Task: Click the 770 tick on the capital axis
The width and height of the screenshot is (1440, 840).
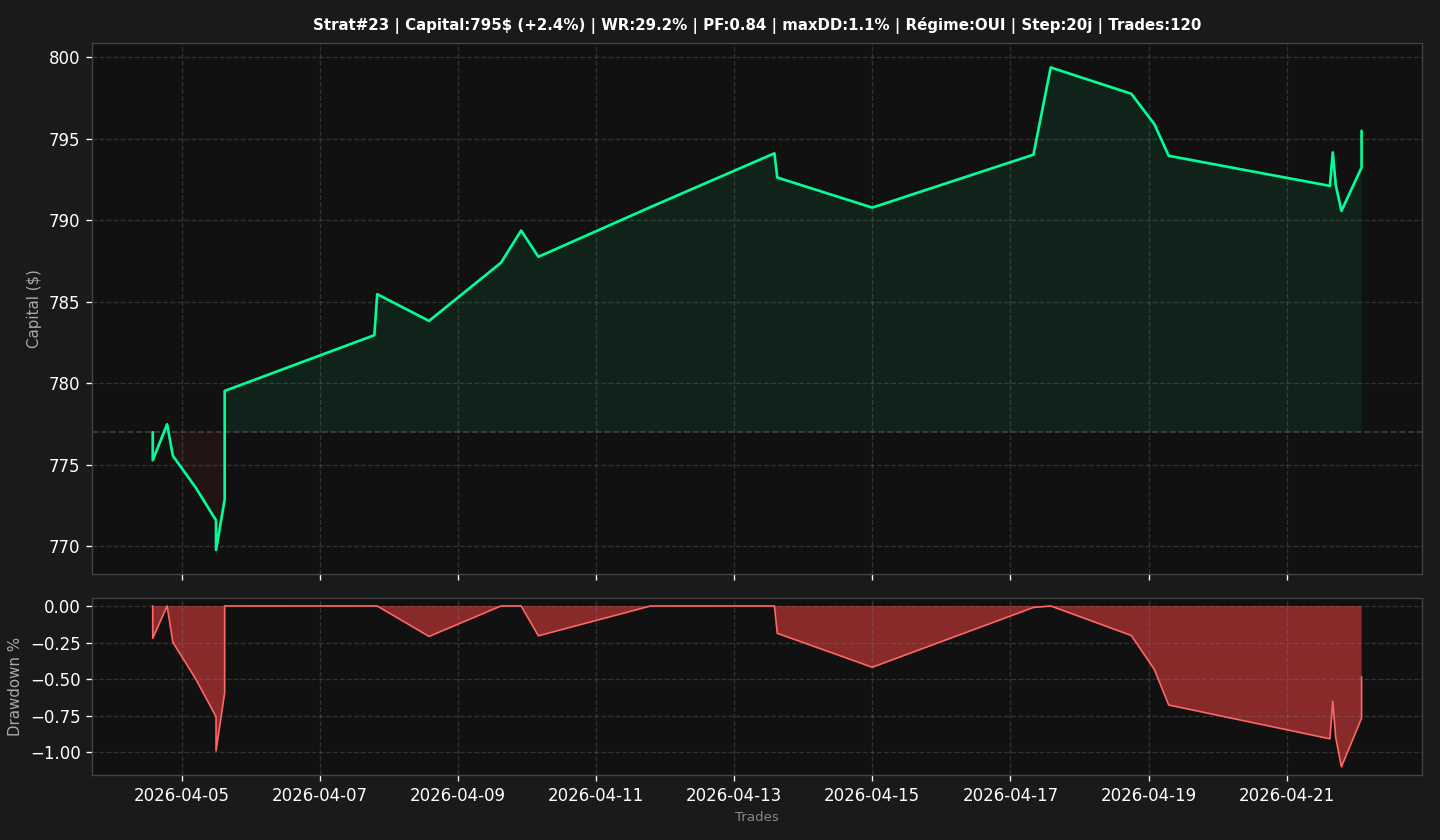Action: point(65,547)
